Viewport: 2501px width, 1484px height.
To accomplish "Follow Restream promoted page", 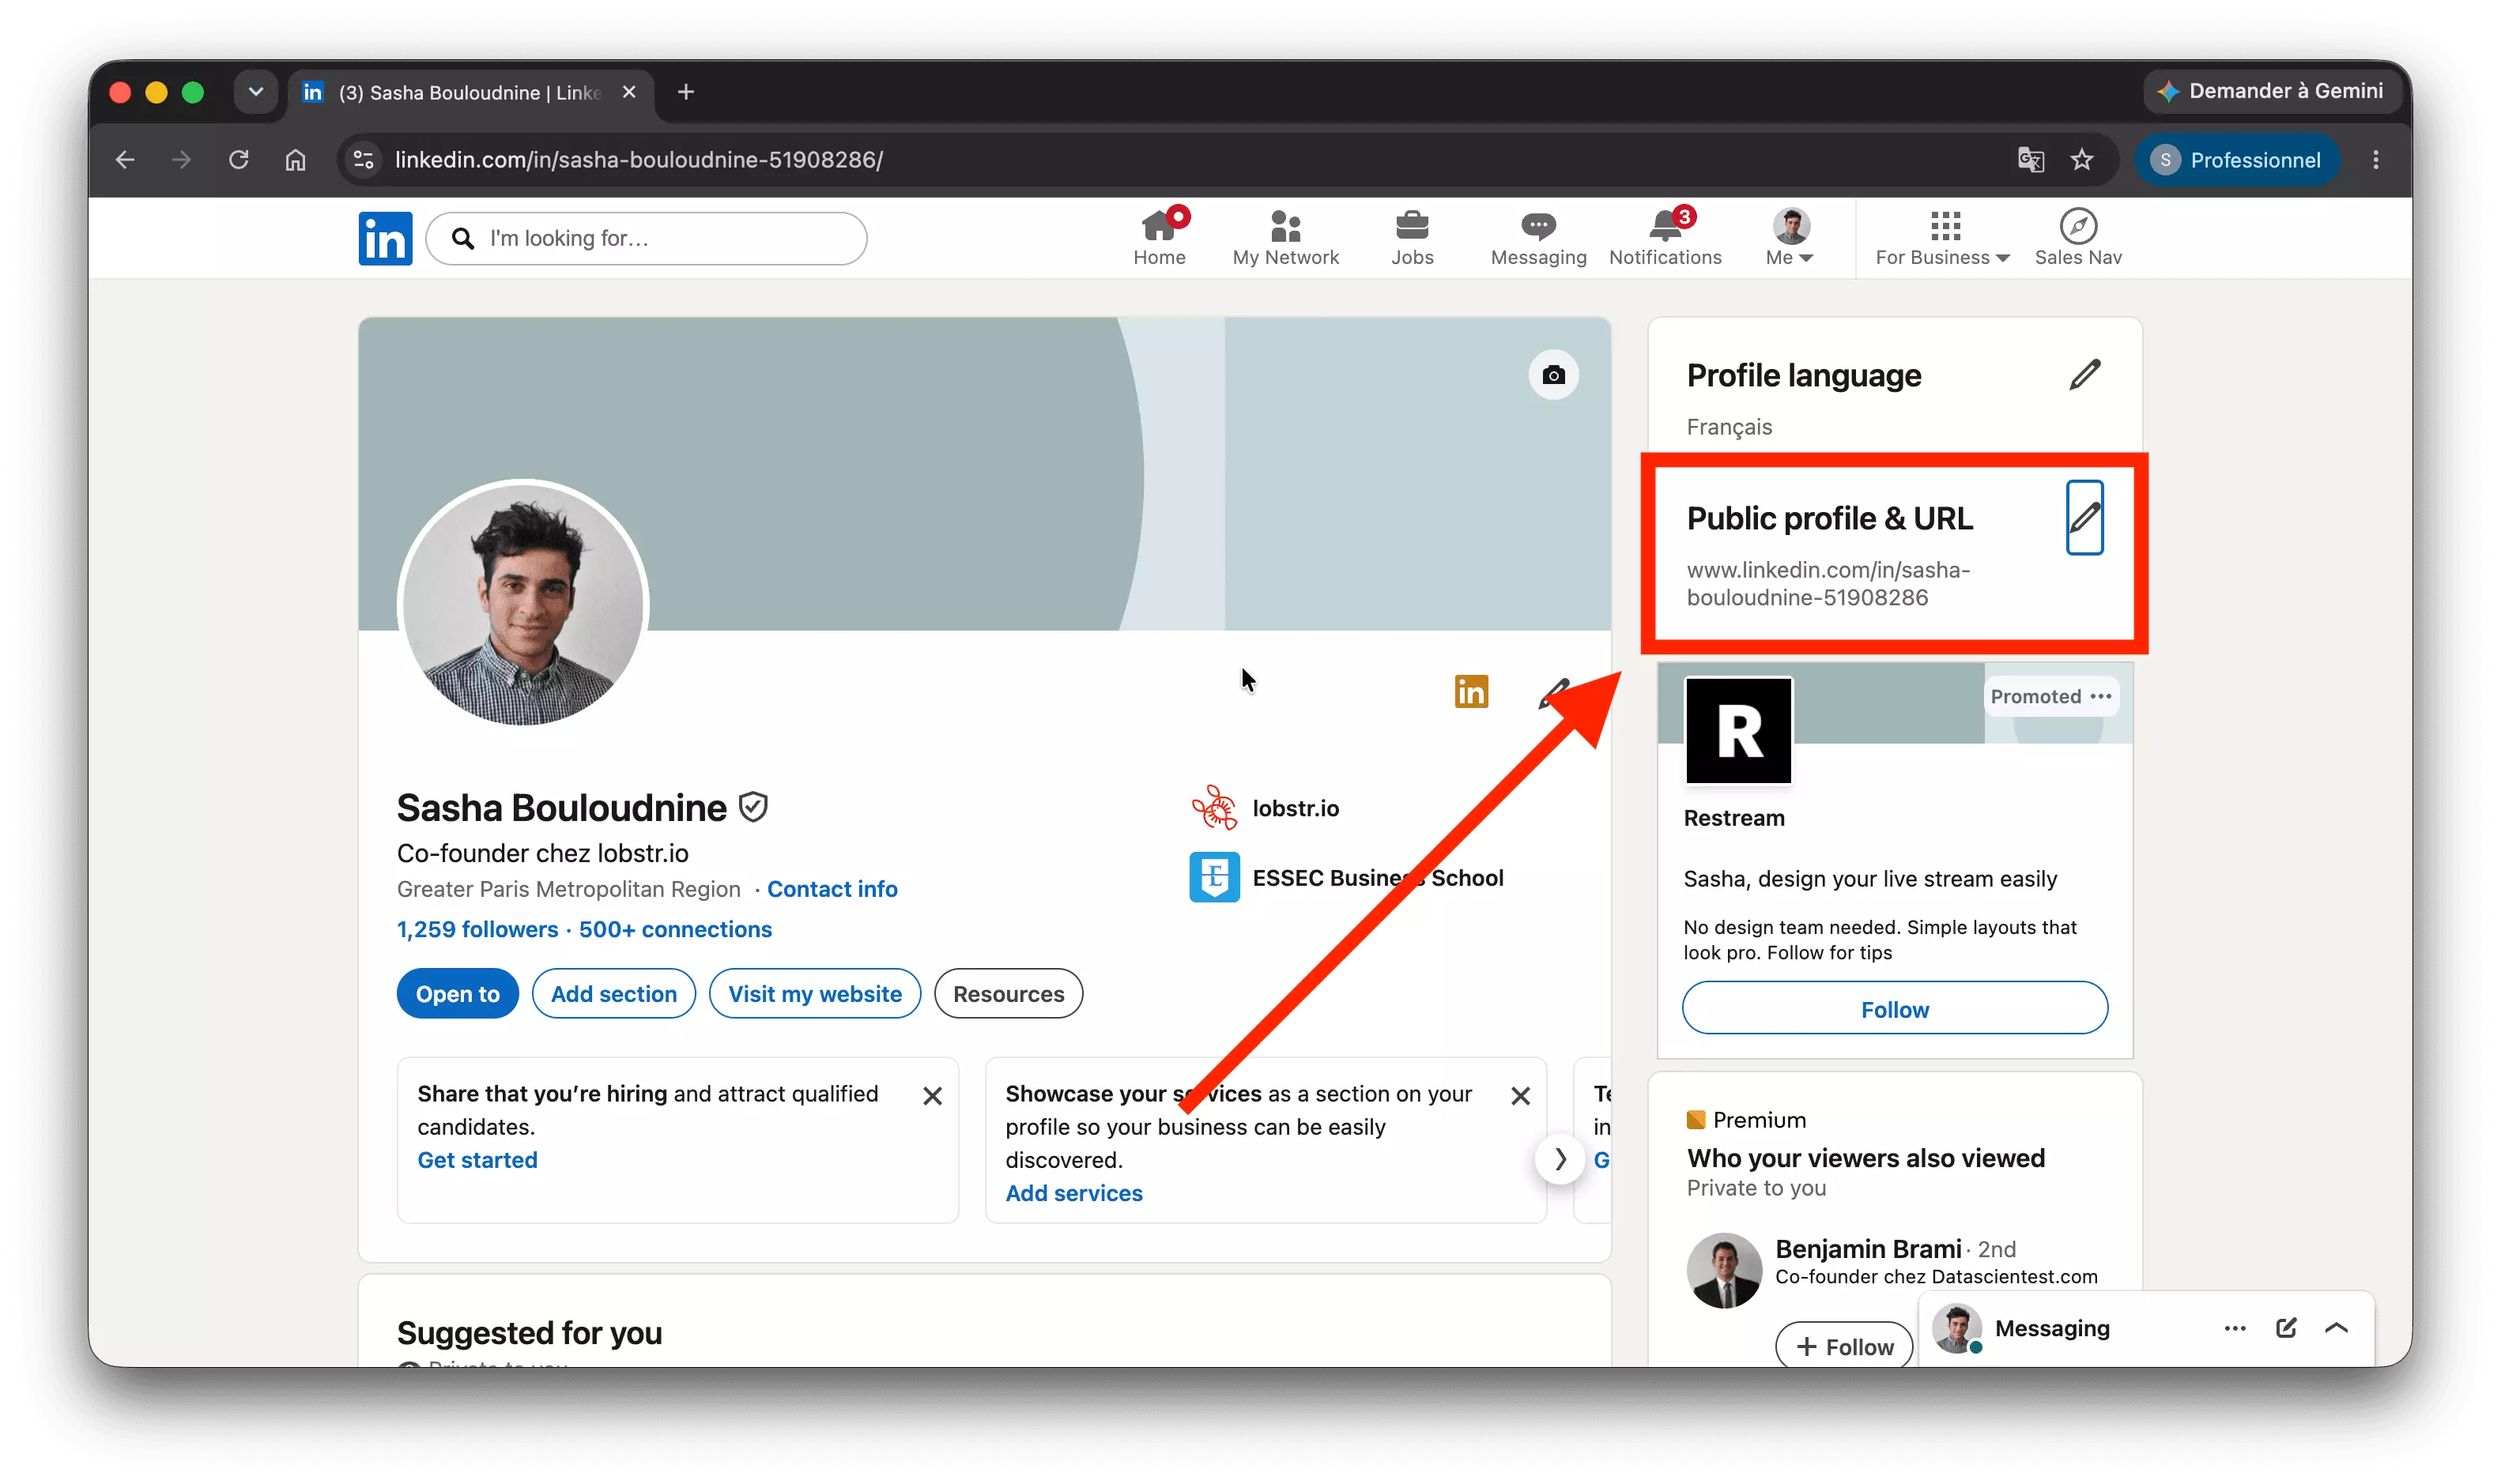I will pyautogui.click(x=1894, y=1008).
